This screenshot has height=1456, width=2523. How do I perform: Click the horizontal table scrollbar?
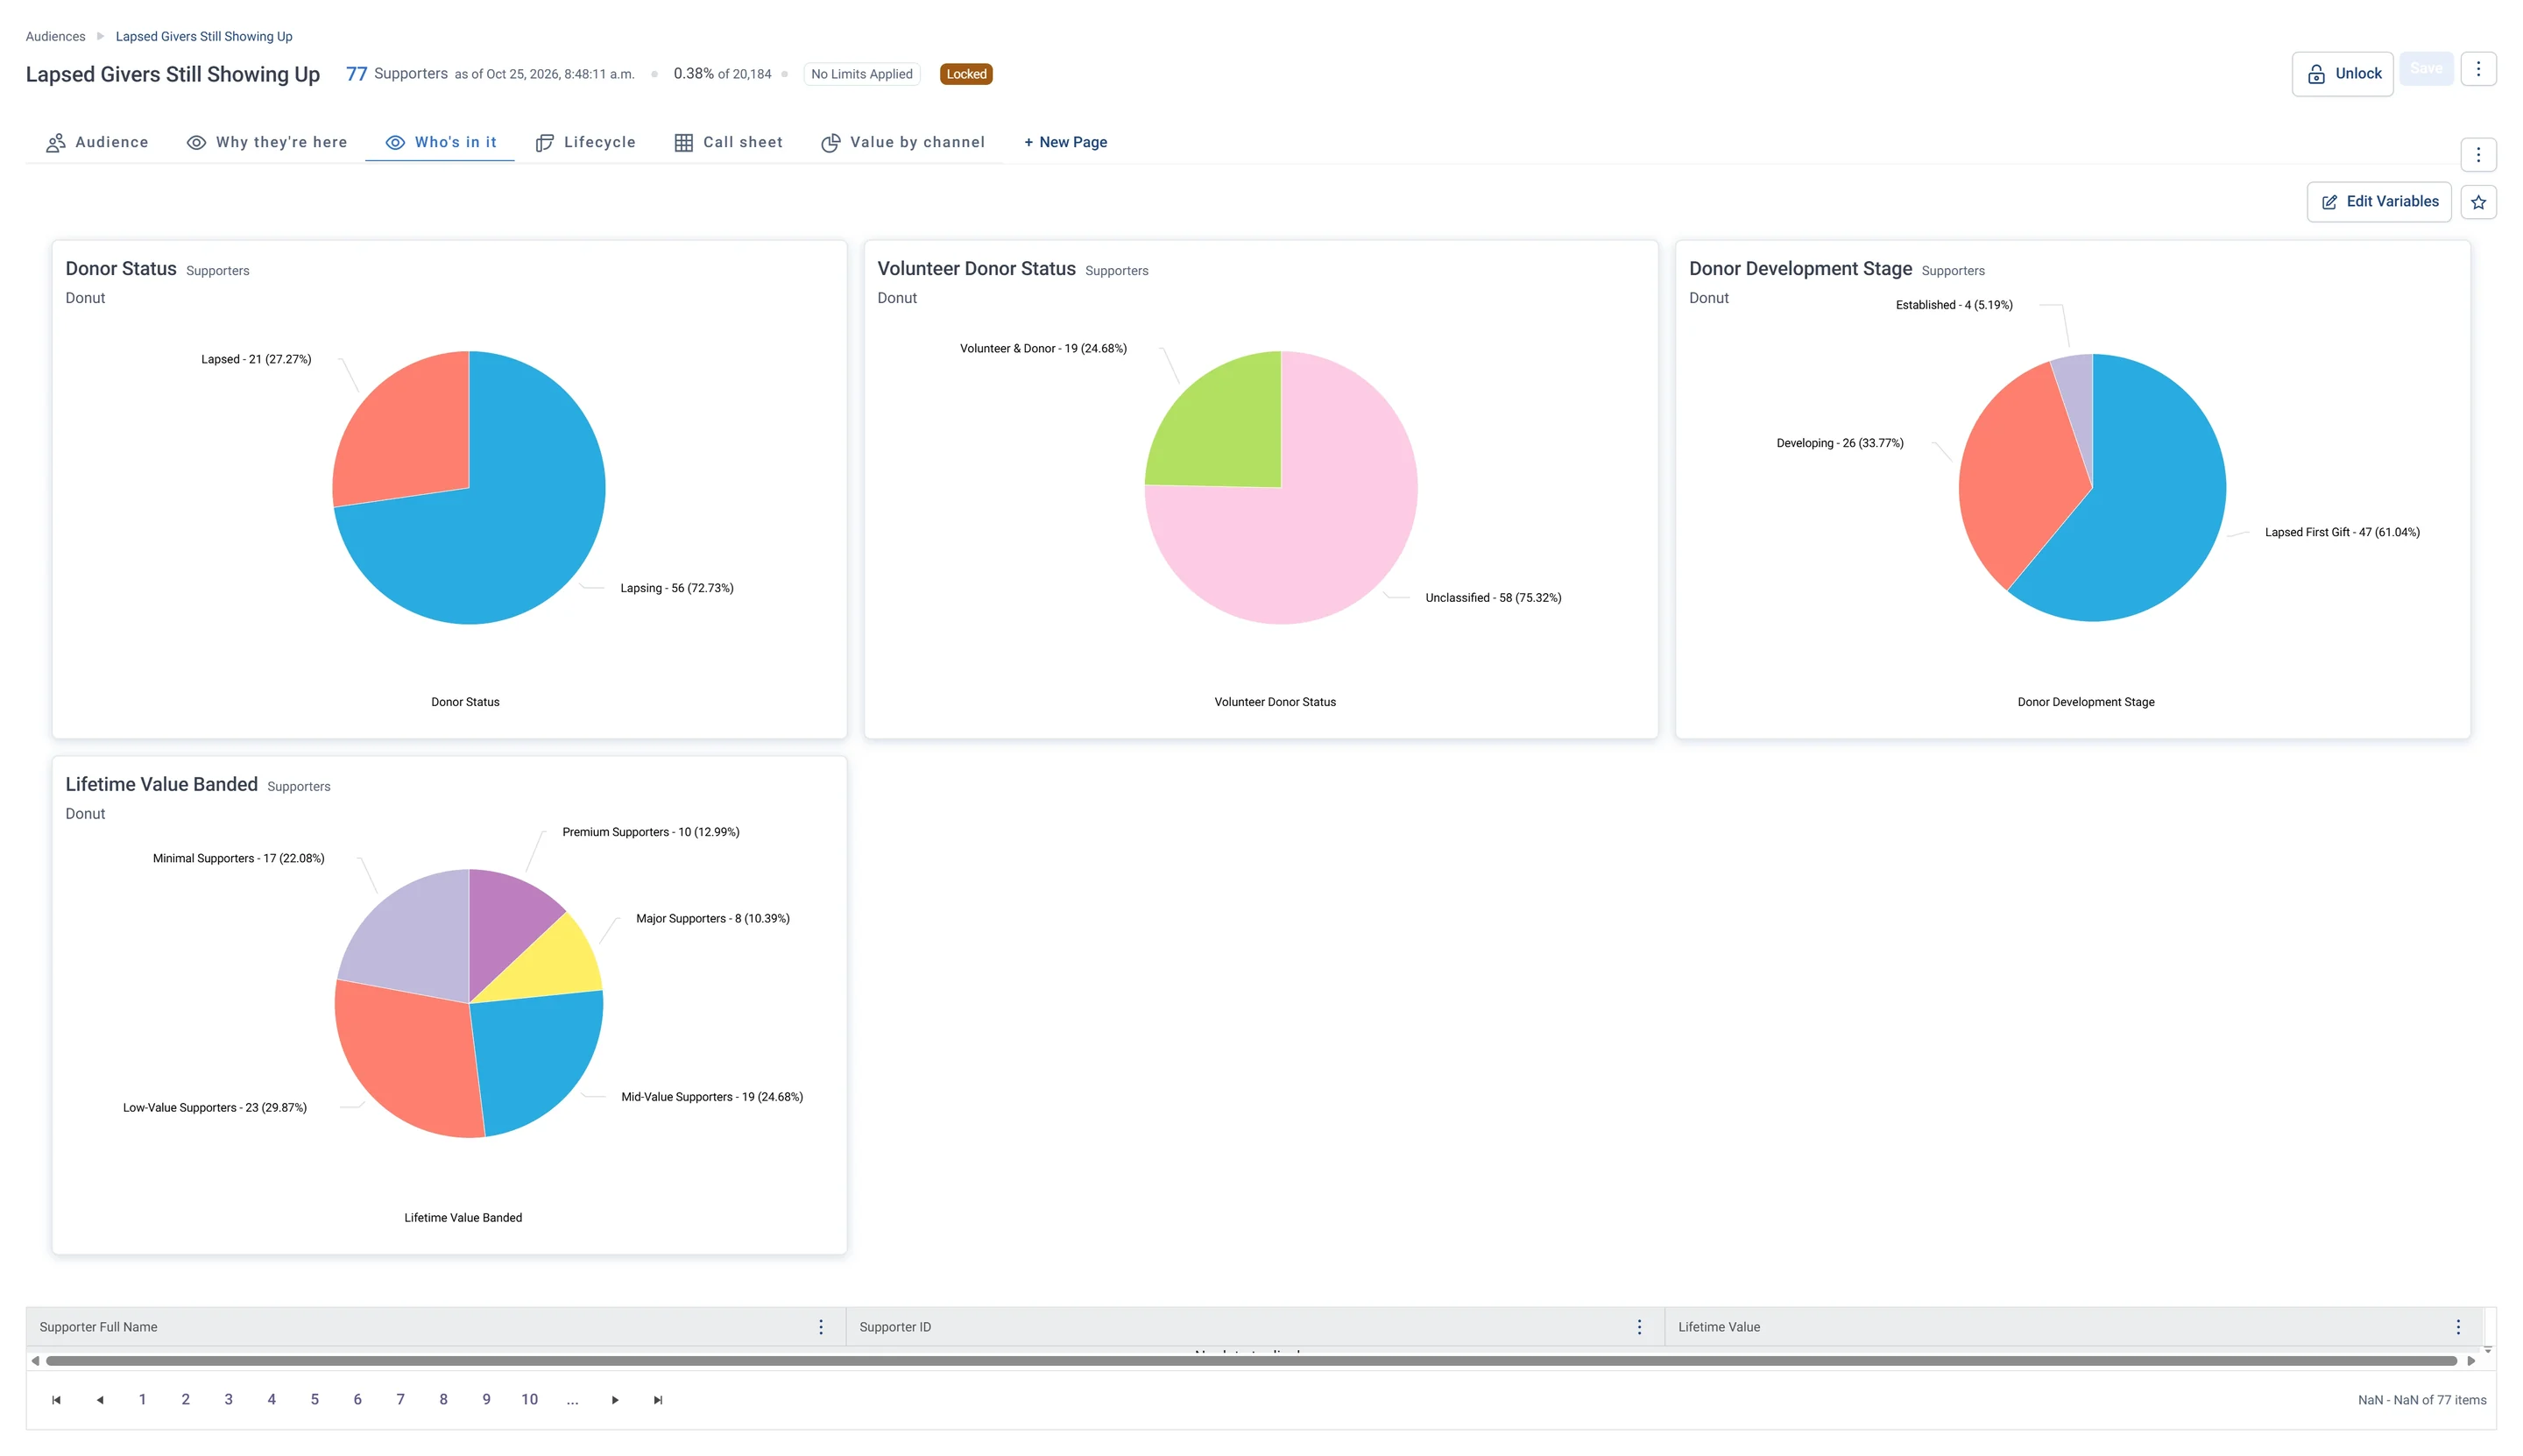[1250, 1361]
